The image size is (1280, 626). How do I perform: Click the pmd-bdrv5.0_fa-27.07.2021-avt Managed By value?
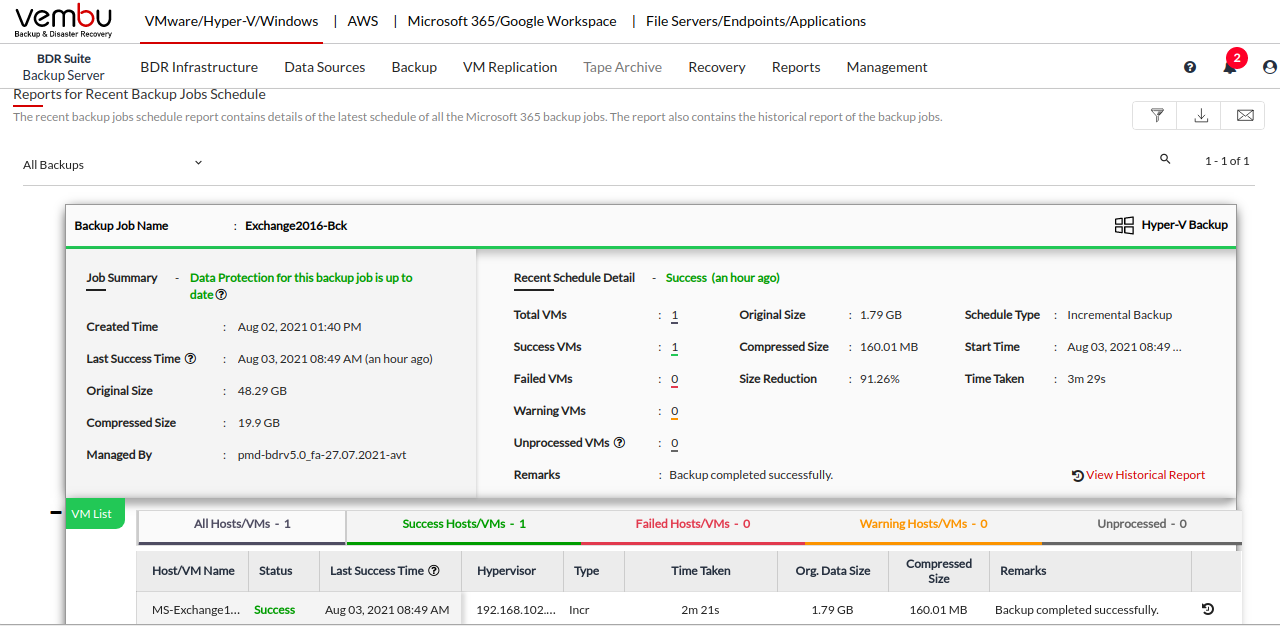pos(321,455)
